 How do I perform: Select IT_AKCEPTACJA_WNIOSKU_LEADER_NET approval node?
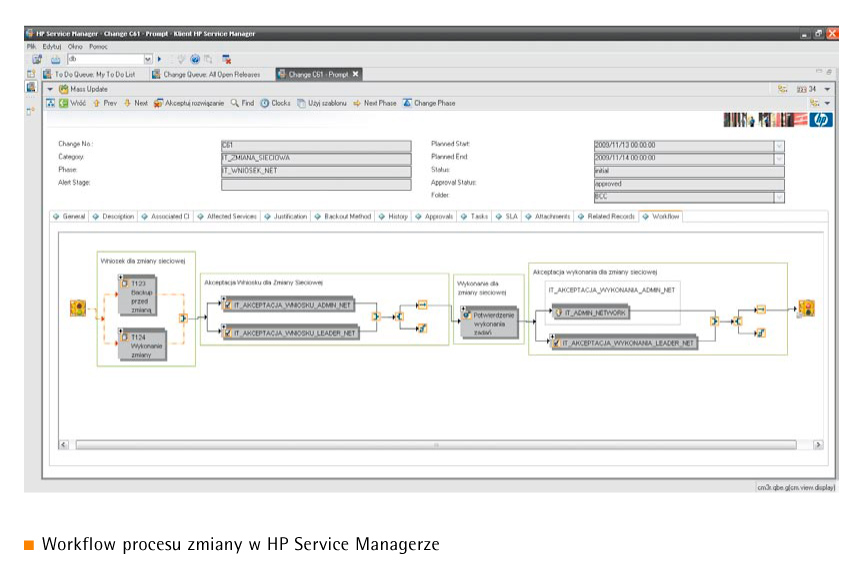coord(290,332)
